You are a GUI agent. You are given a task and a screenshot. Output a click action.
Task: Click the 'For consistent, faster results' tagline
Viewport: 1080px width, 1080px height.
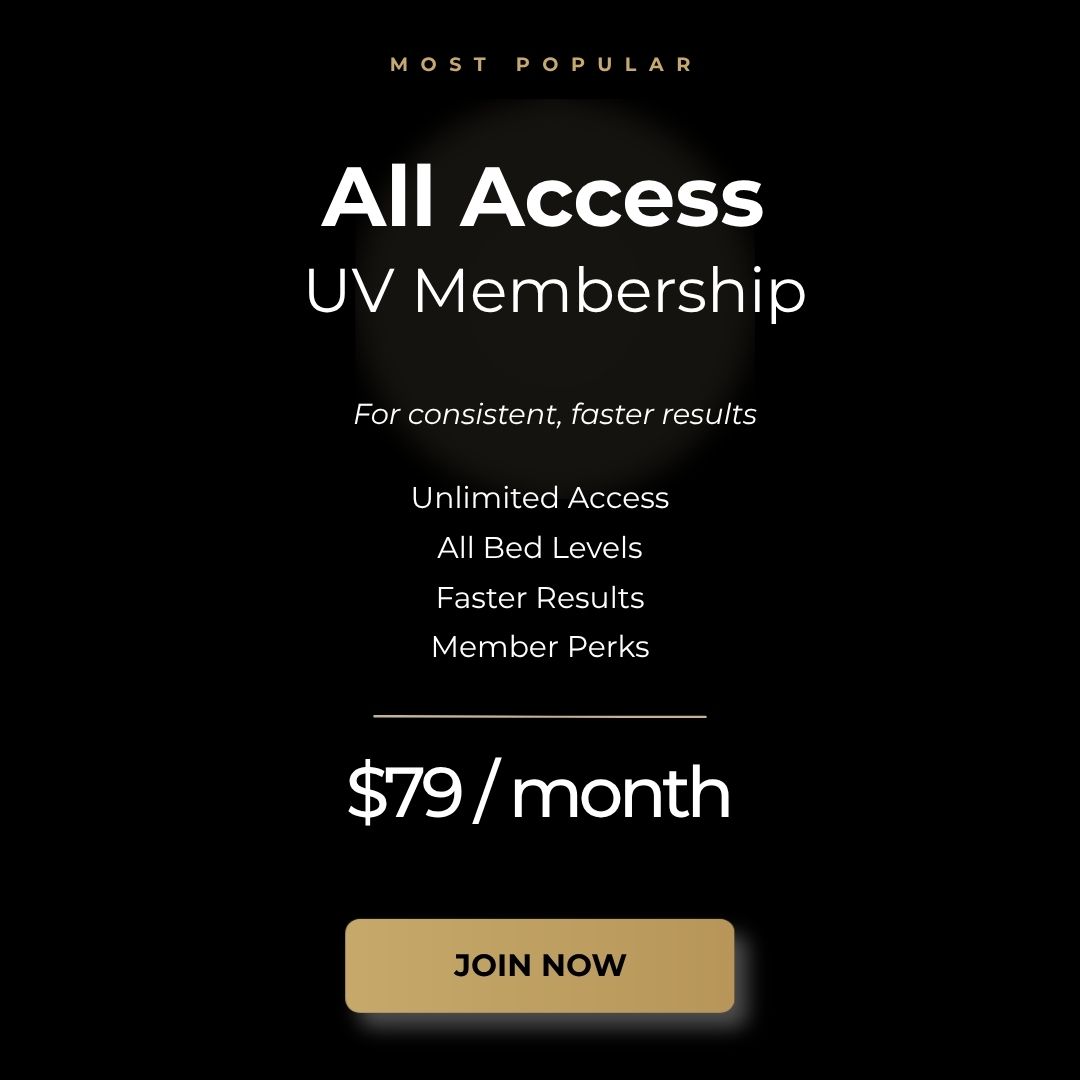point(555,414)
